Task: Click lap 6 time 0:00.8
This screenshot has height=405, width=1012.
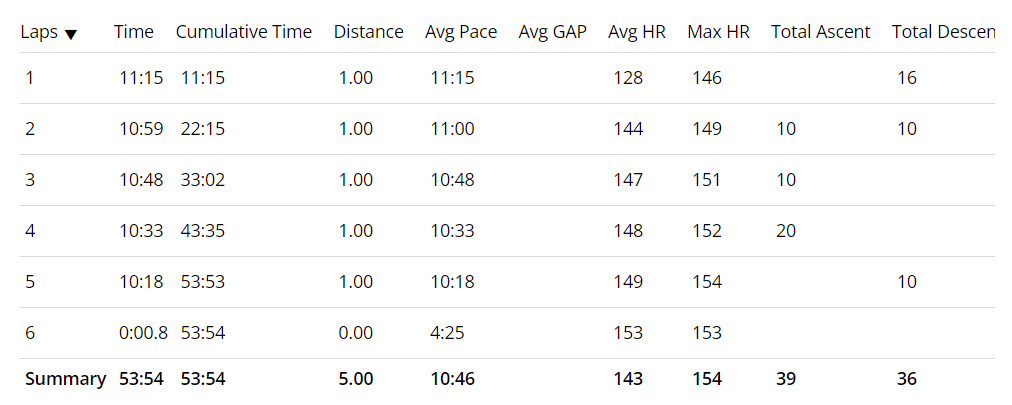Action: 143,333
